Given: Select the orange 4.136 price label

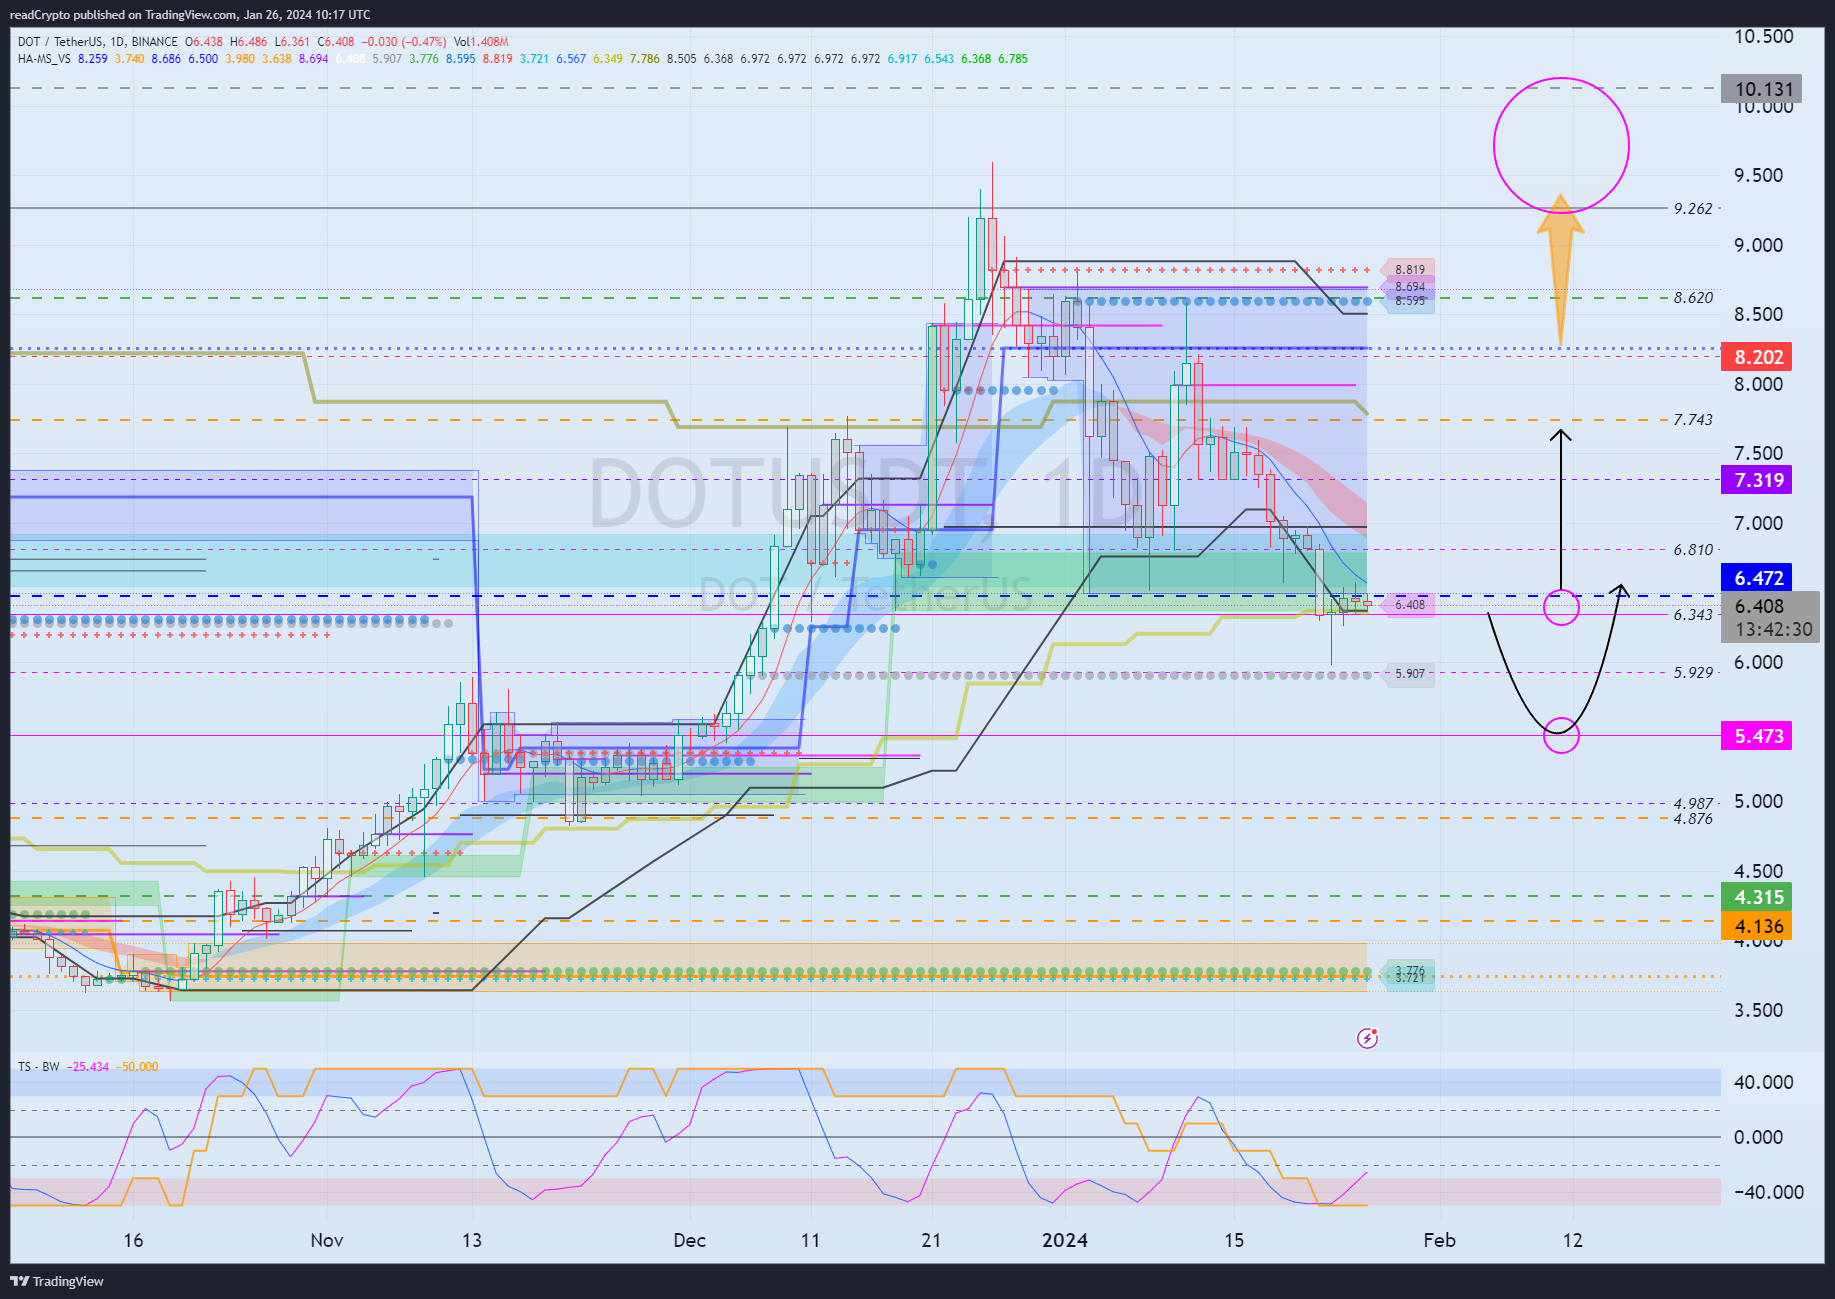Looking at the screenshot, I should (x=1758, y=926).
